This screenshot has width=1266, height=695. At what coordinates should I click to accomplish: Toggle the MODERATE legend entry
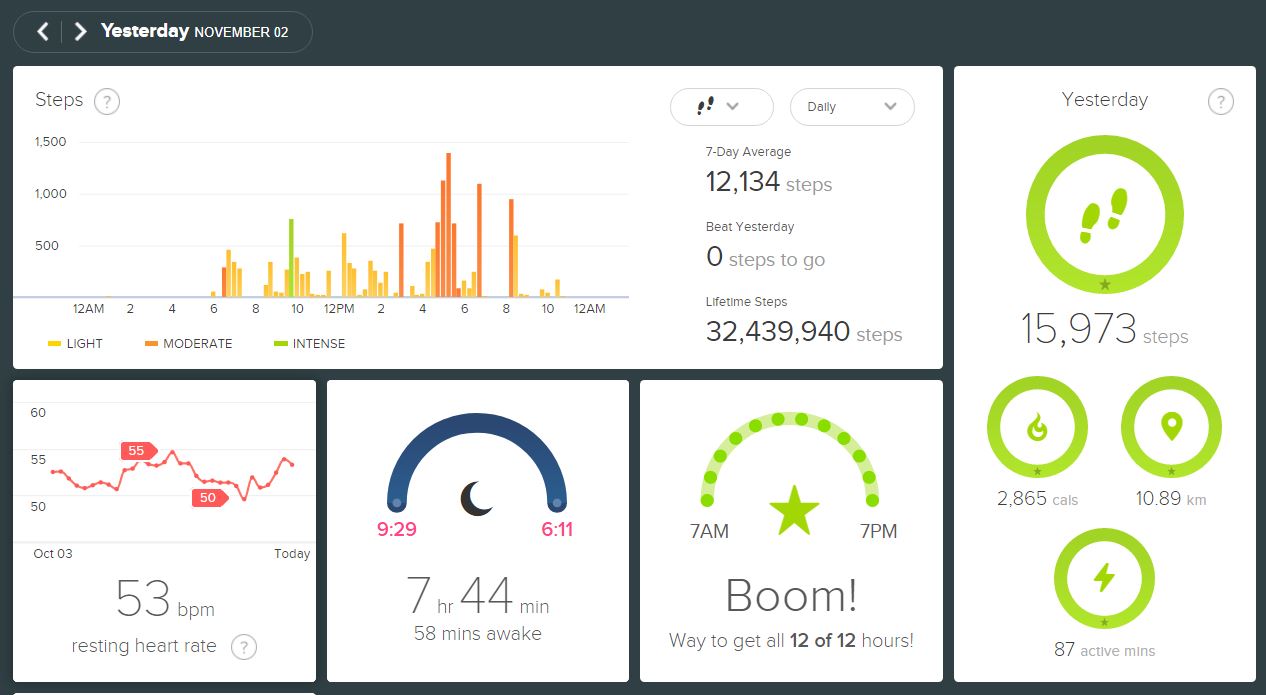pos(188,344)
